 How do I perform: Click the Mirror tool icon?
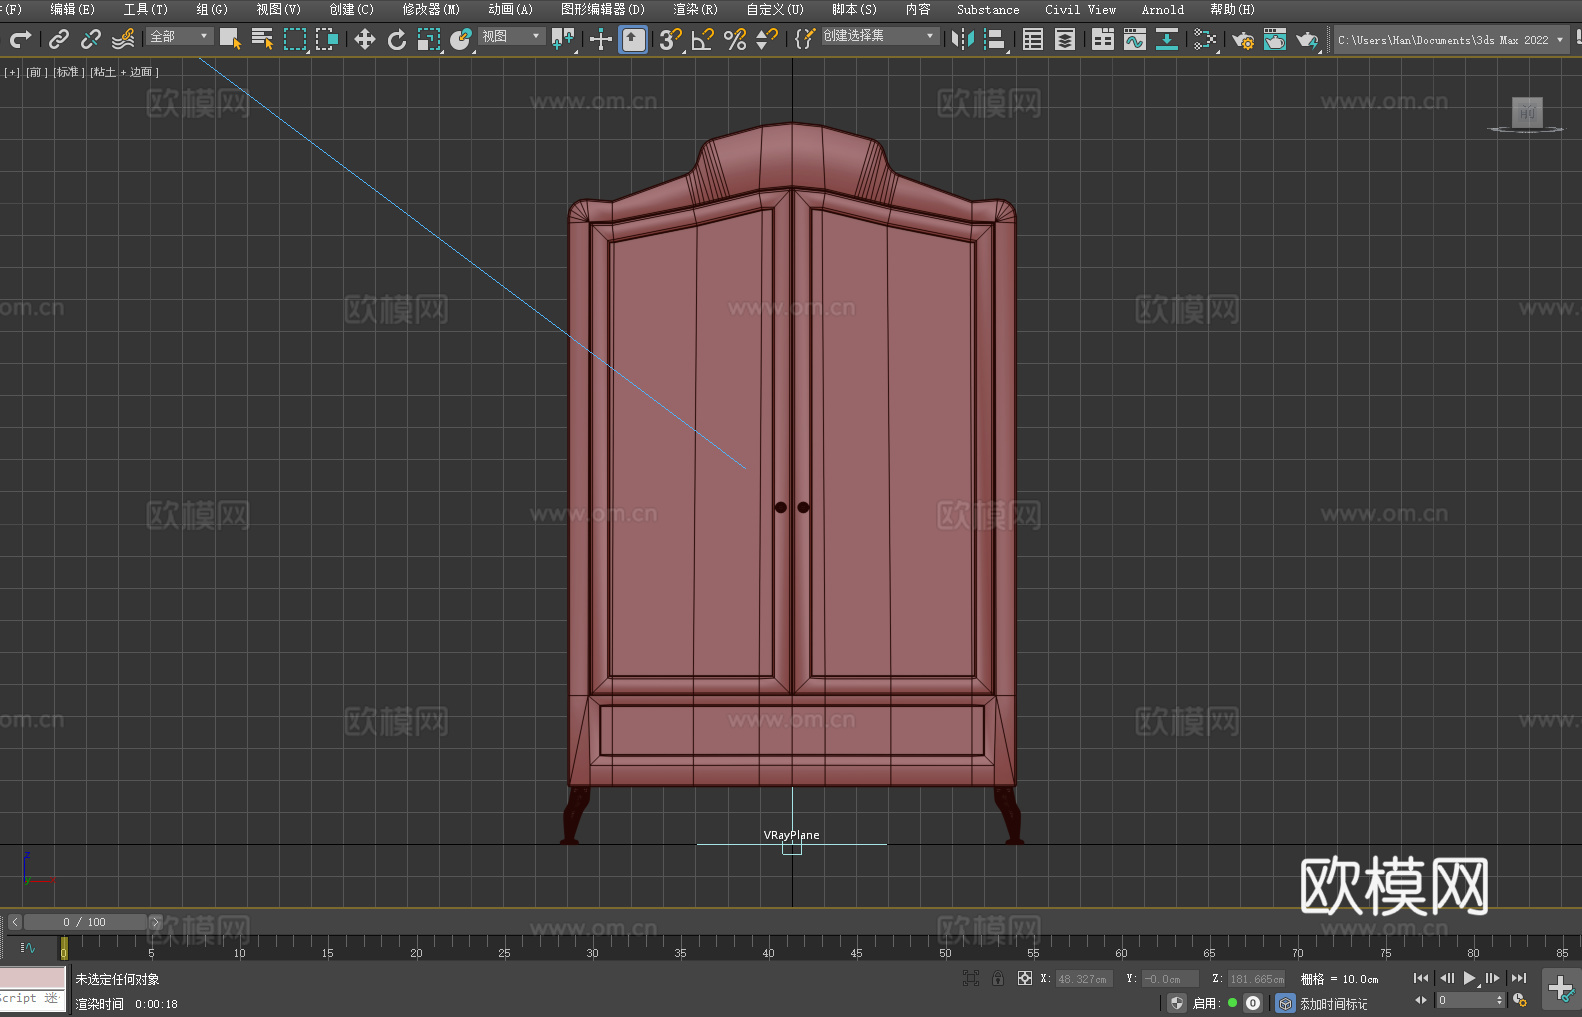[x=963, y=39]
